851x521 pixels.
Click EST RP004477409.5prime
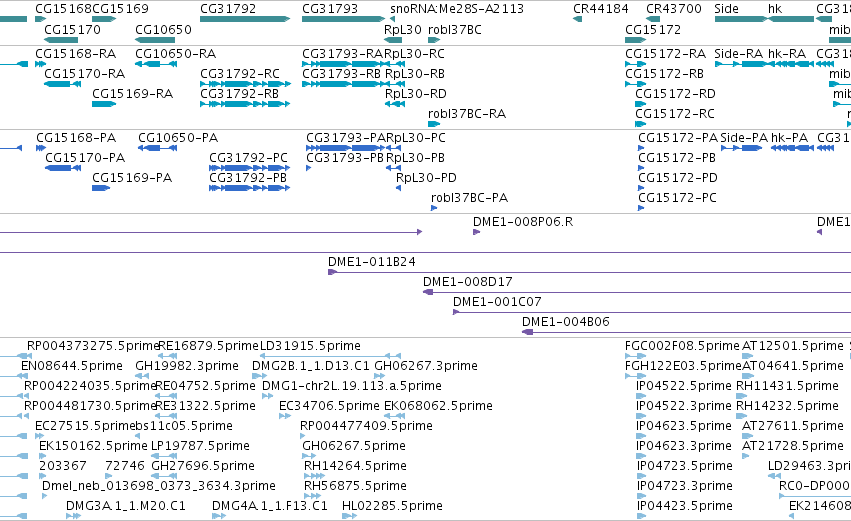(366, 426)
